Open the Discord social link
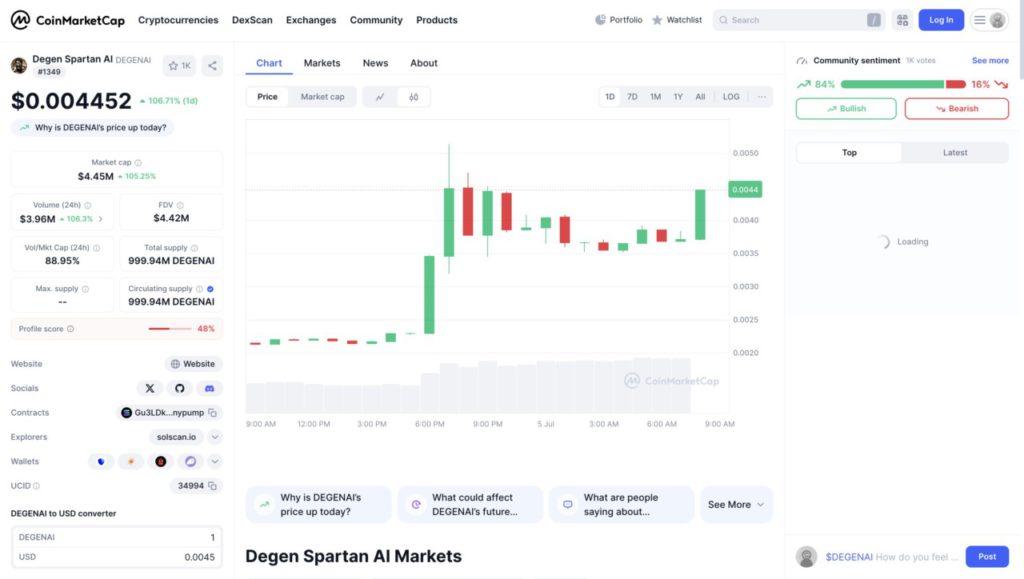This screenshot has height=579, width=1024. (x=209, y=388)
